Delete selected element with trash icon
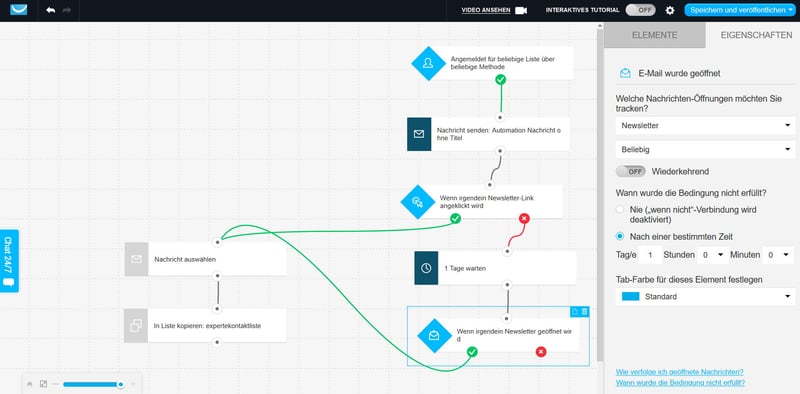This screenshot has width=800, height=394. coord(585,312)
